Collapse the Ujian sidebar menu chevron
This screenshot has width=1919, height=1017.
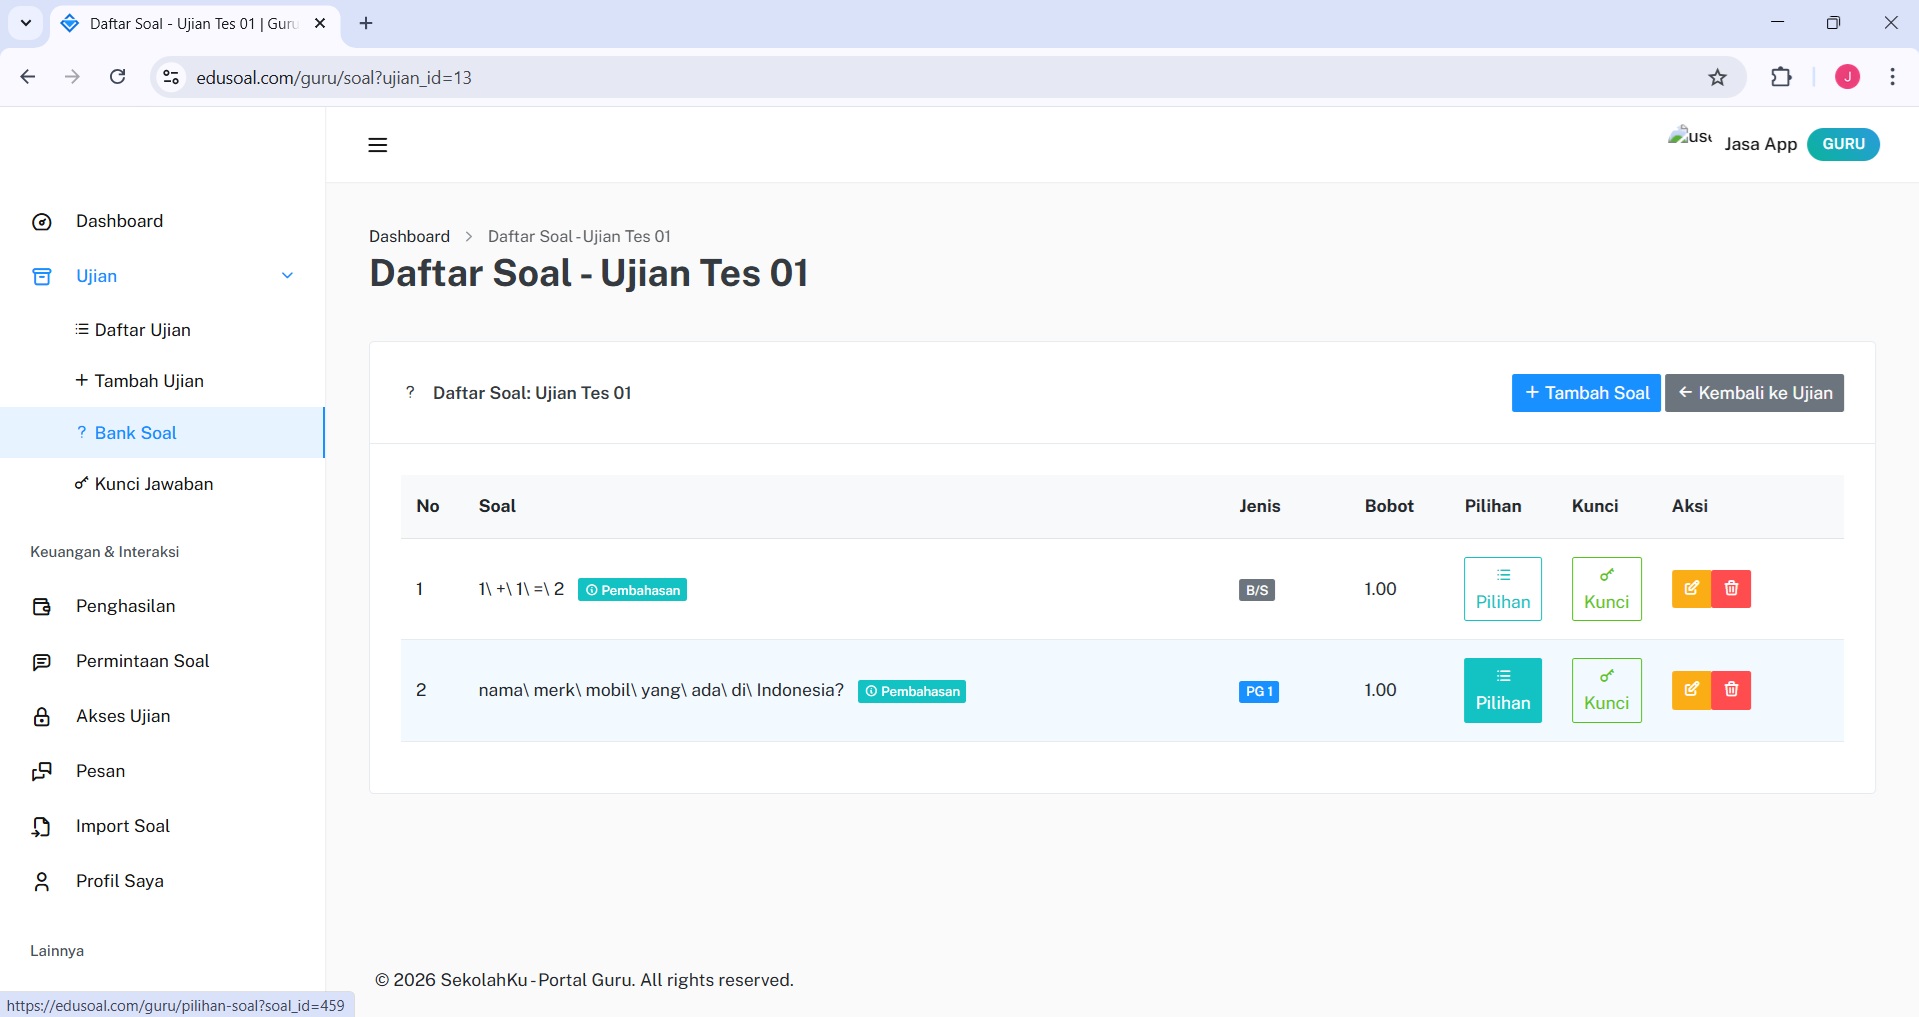[287, 276]
